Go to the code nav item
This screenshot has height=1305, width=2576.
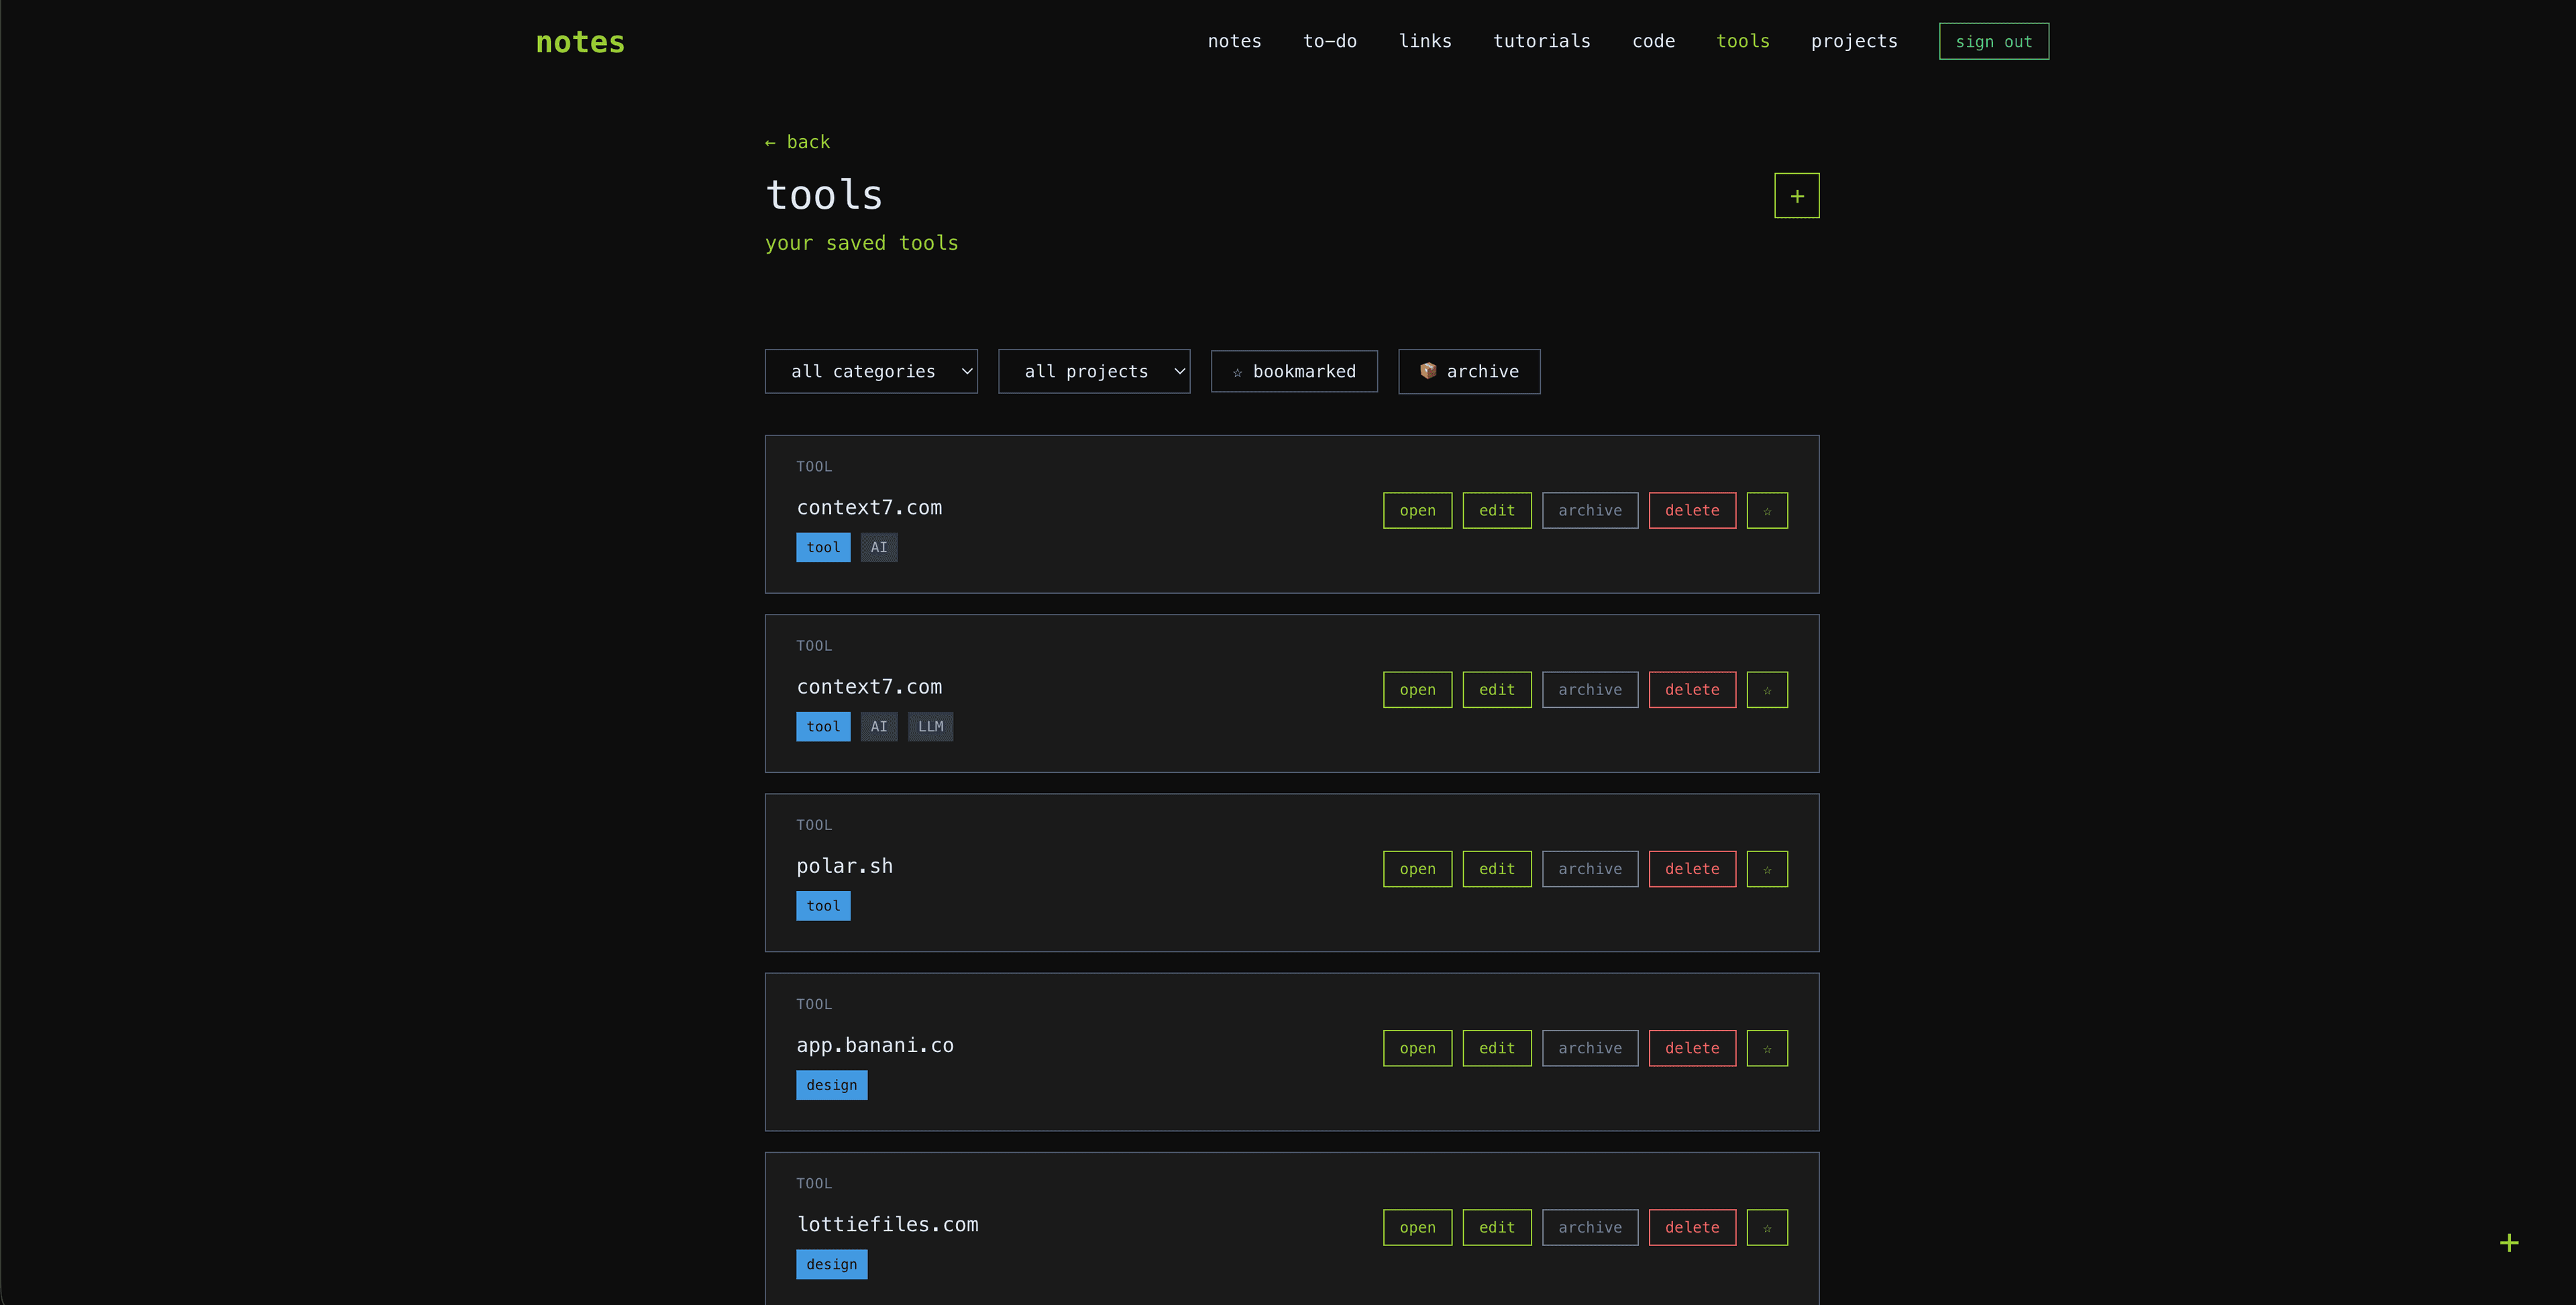point(1653,41)
